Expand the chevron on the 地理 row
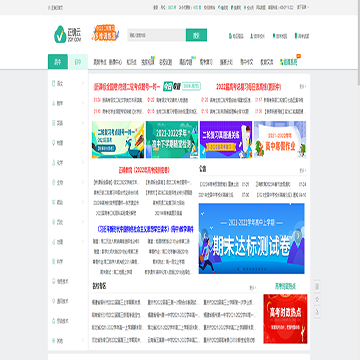Screen dimensions: 360x360 (x=83, y=242)
